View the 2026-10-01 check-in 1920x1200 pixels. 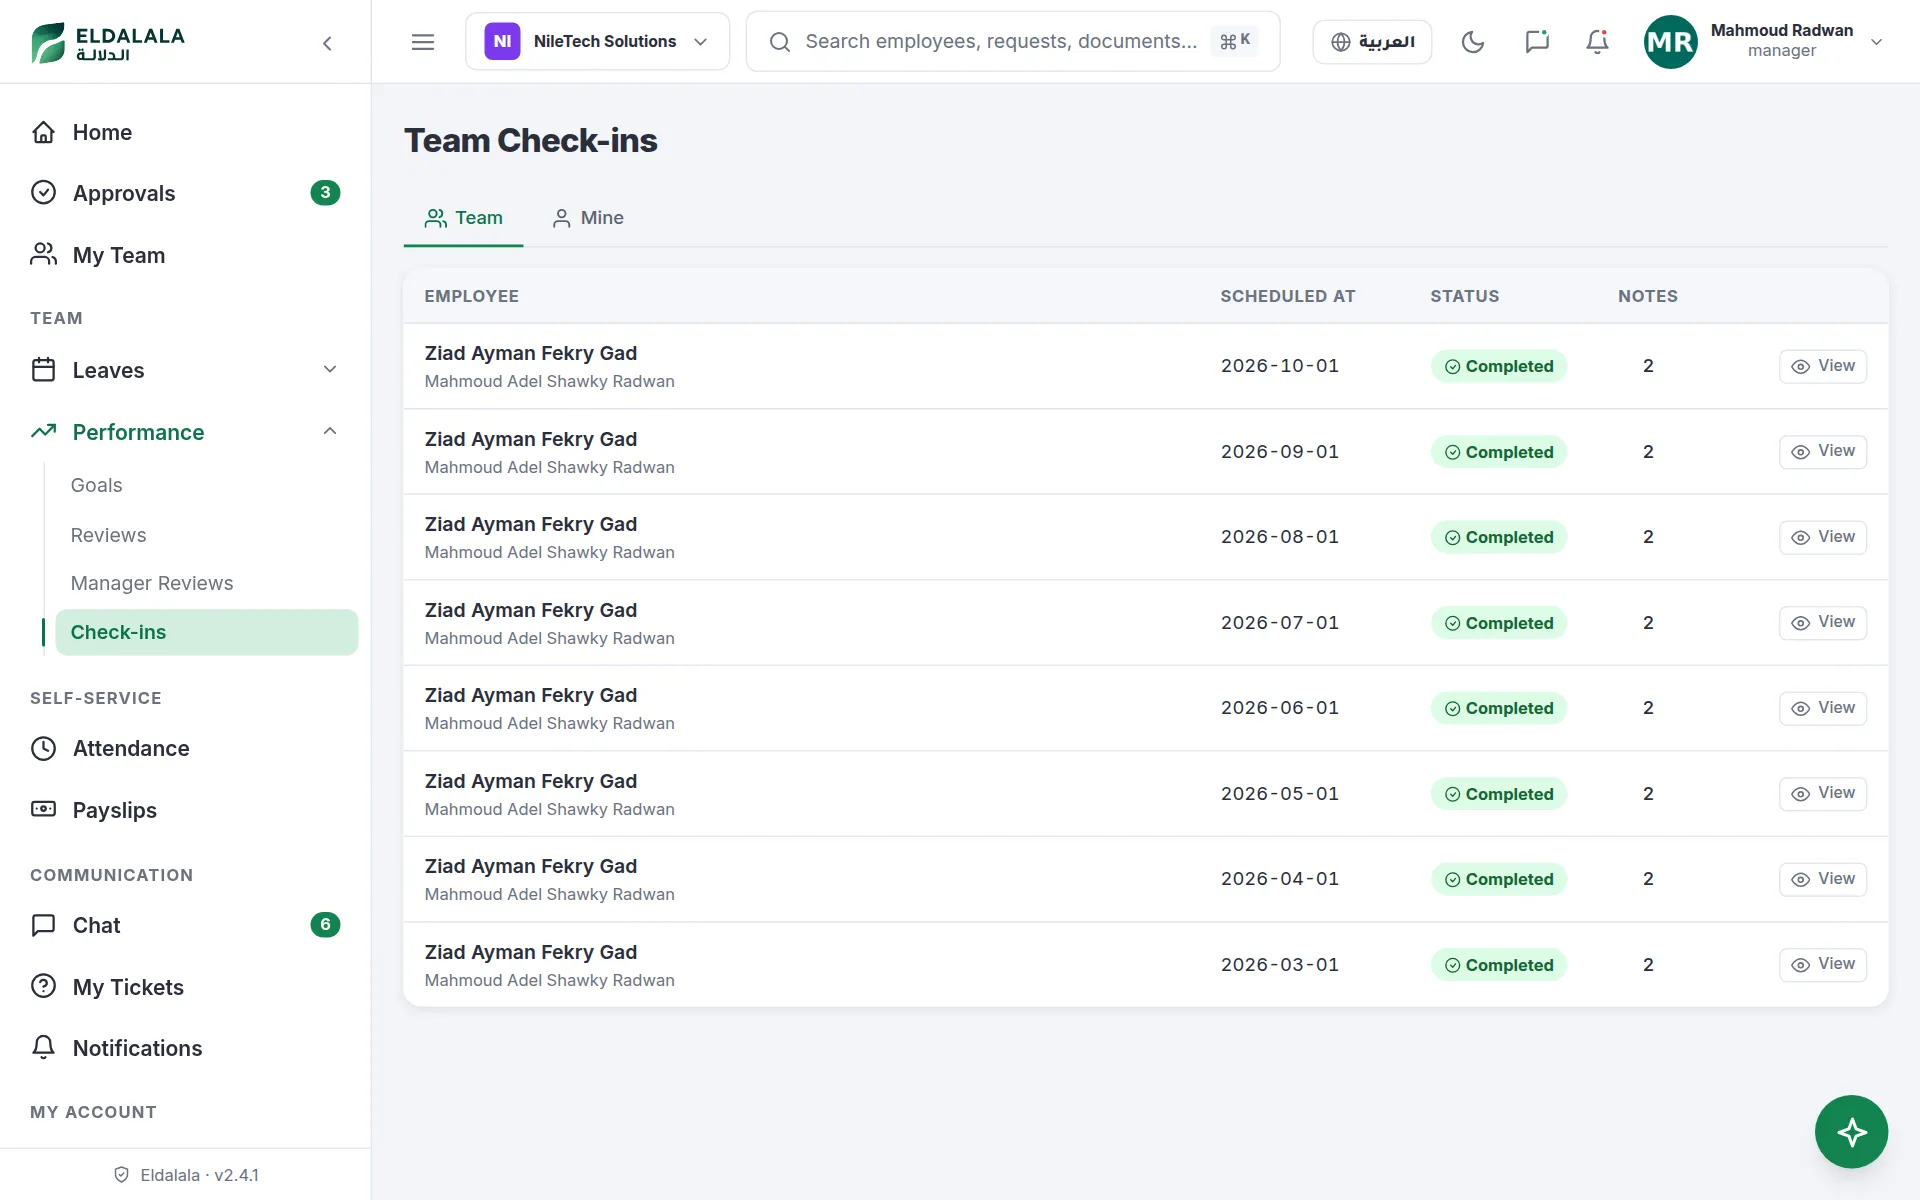point(1822,366)
